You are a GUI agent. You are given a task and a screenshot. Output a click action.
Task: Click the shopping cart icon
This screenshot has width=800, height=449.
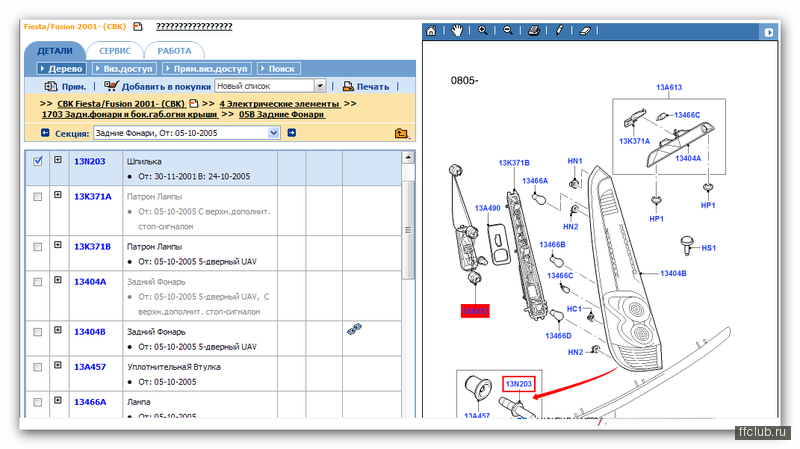[111, 86]
